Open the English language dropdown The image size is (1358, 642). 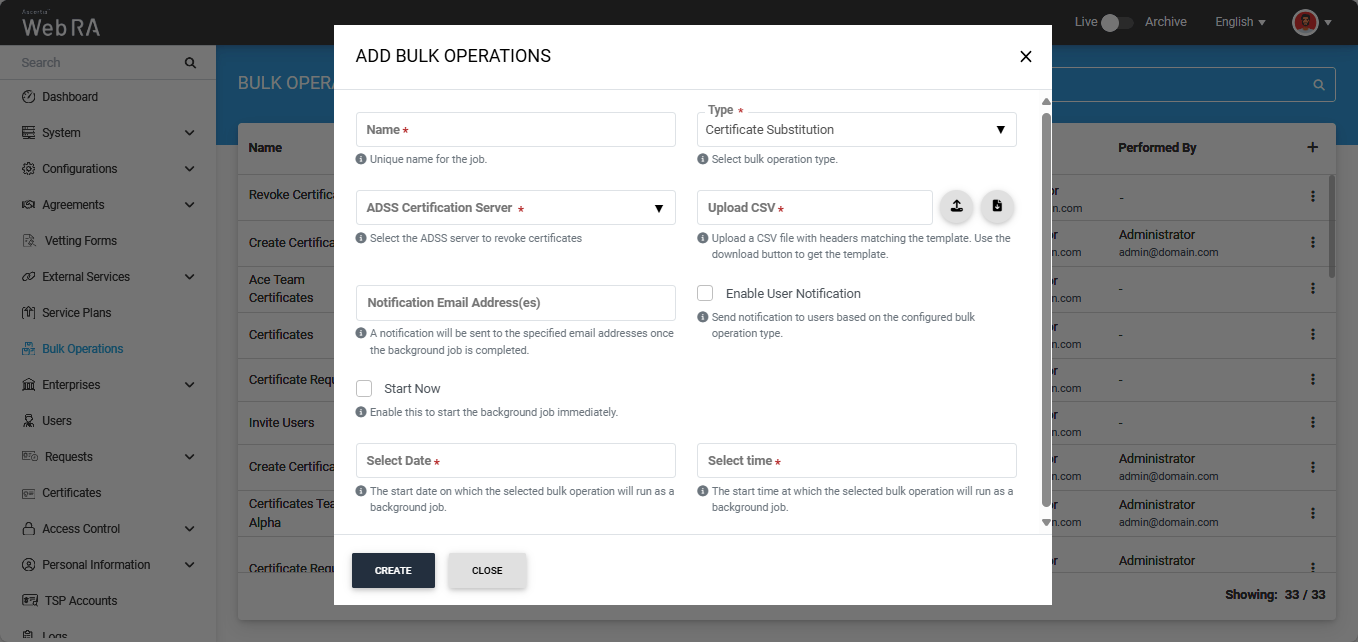pyautogui.click(x=1240, y=22)
